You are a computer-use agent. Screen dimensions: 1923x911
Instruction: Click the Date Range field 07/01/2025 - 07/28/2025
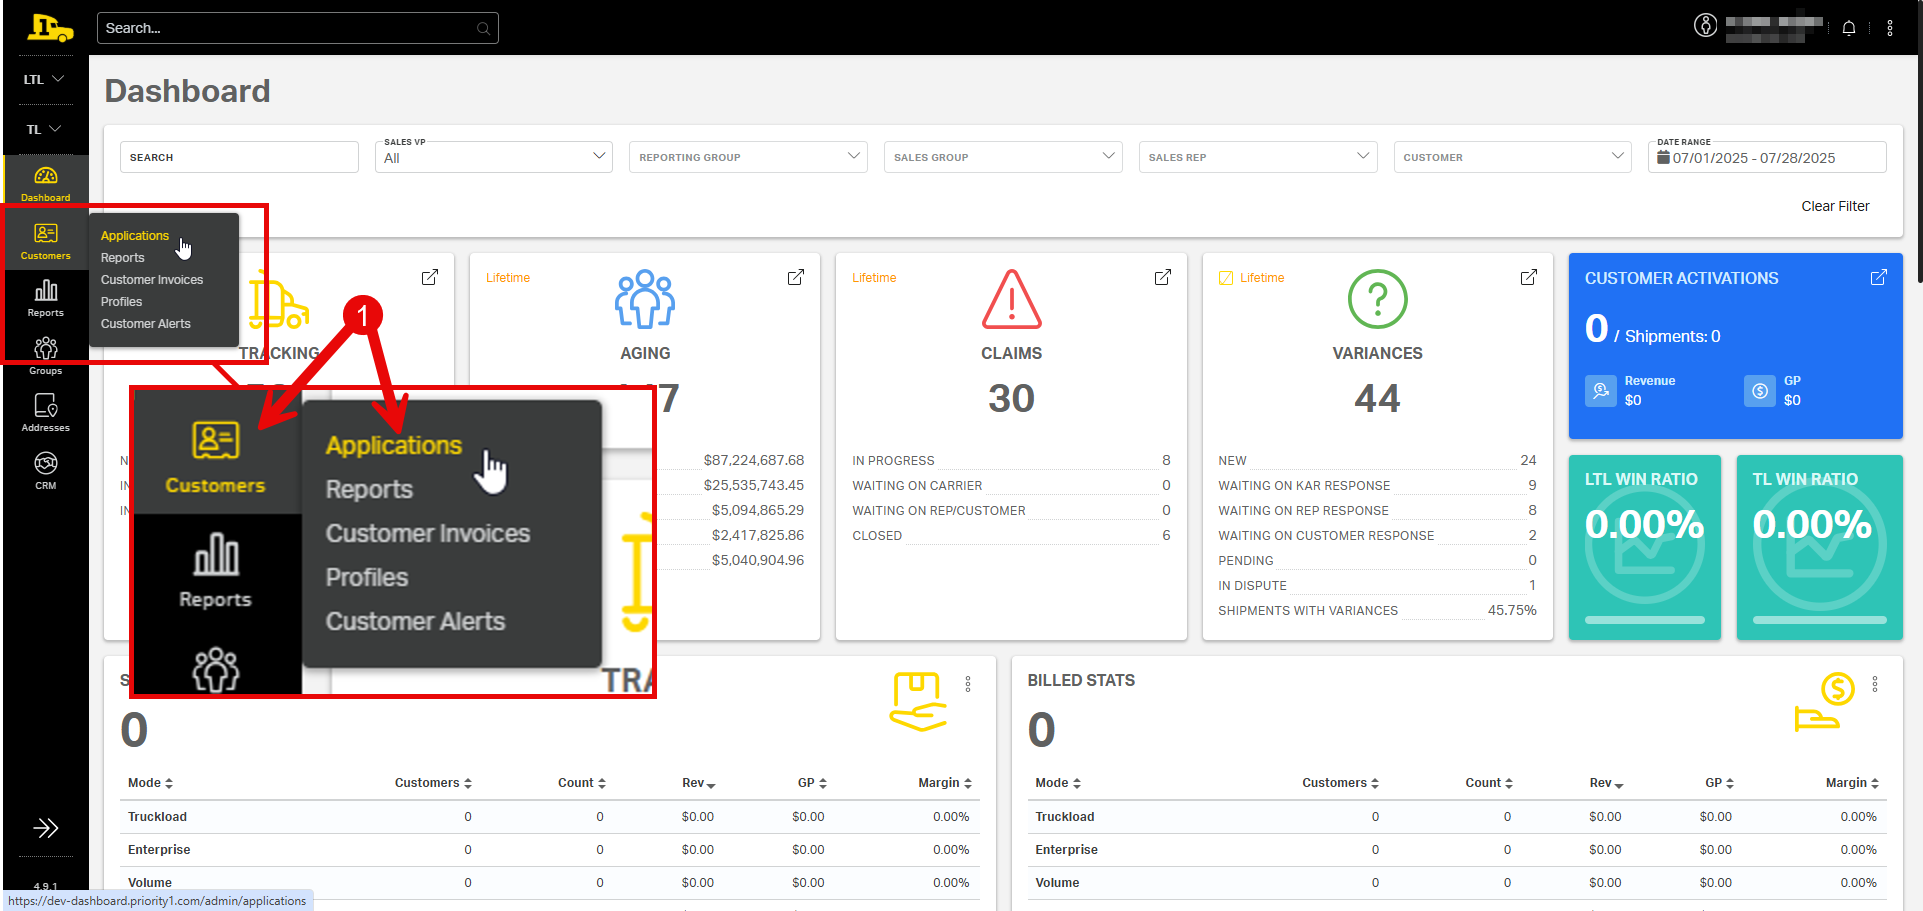(1767, 157)
